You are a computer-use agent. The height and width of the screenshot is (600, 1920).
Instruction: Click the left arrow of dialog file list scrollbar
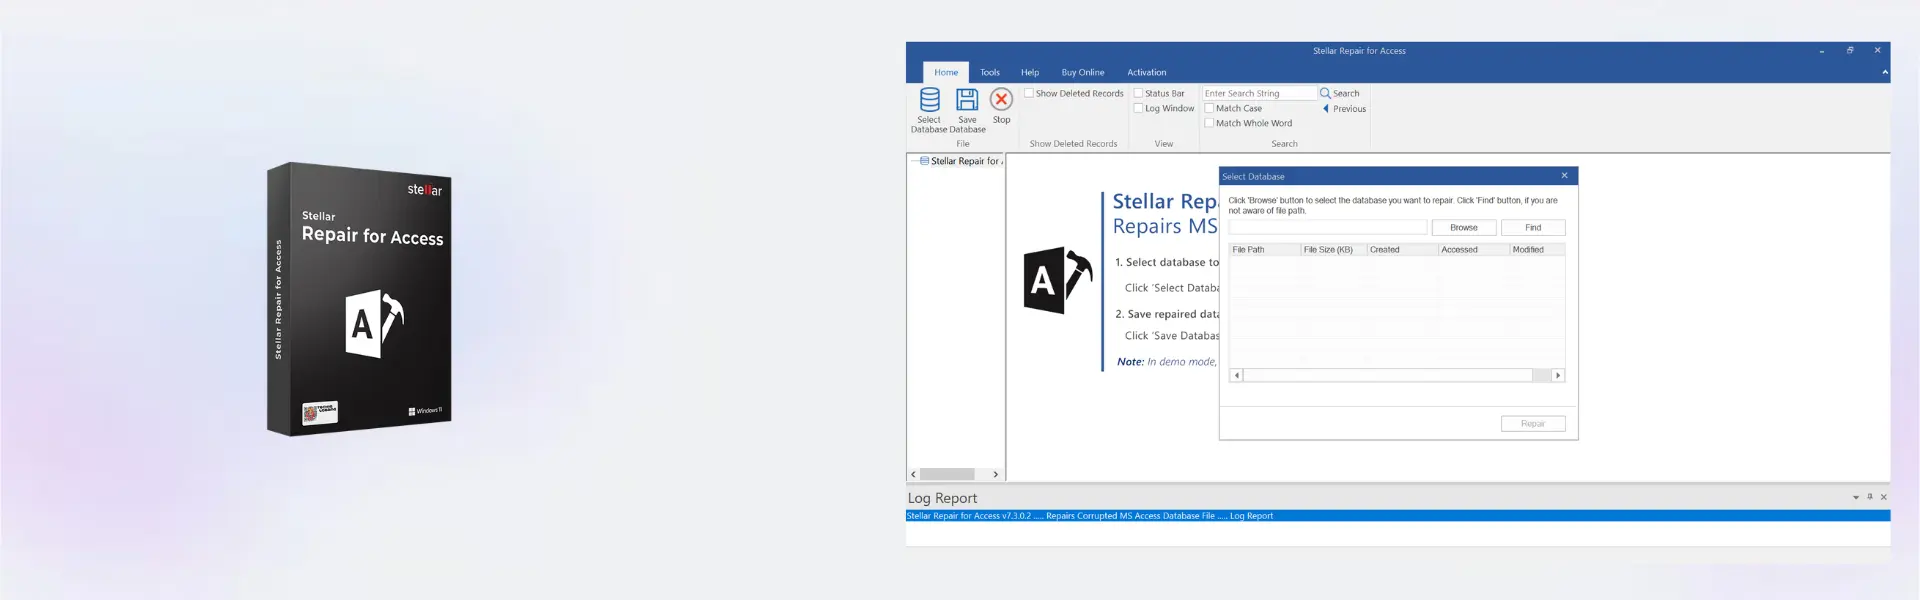click(x=1237, y=375)
